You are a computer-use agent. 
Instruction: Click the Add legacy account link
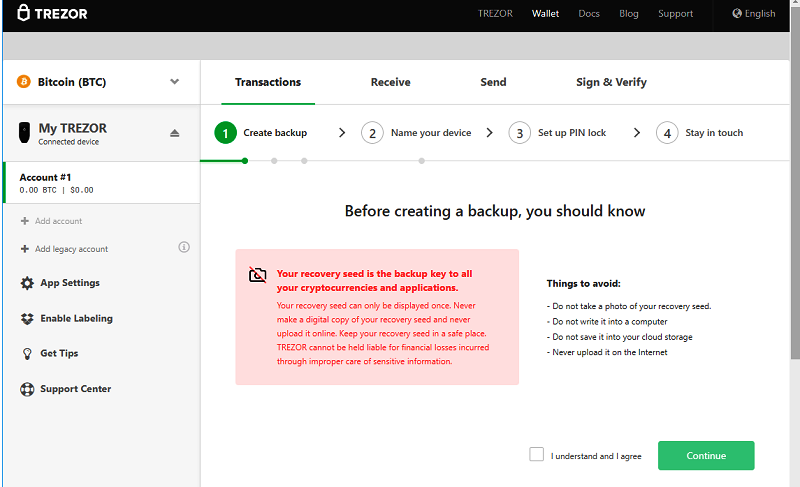tap(71, 249)
